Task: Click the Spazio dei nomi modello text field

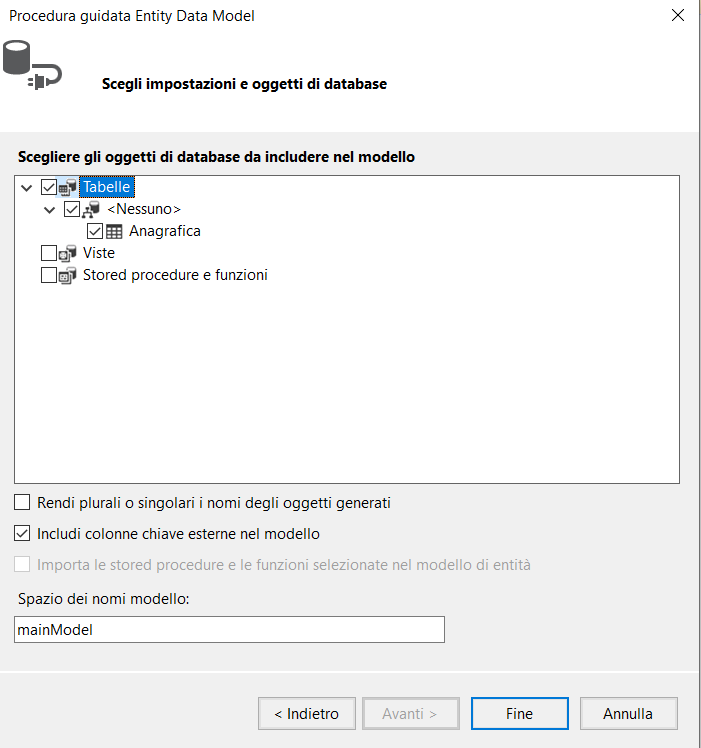Action: point(229,630)
